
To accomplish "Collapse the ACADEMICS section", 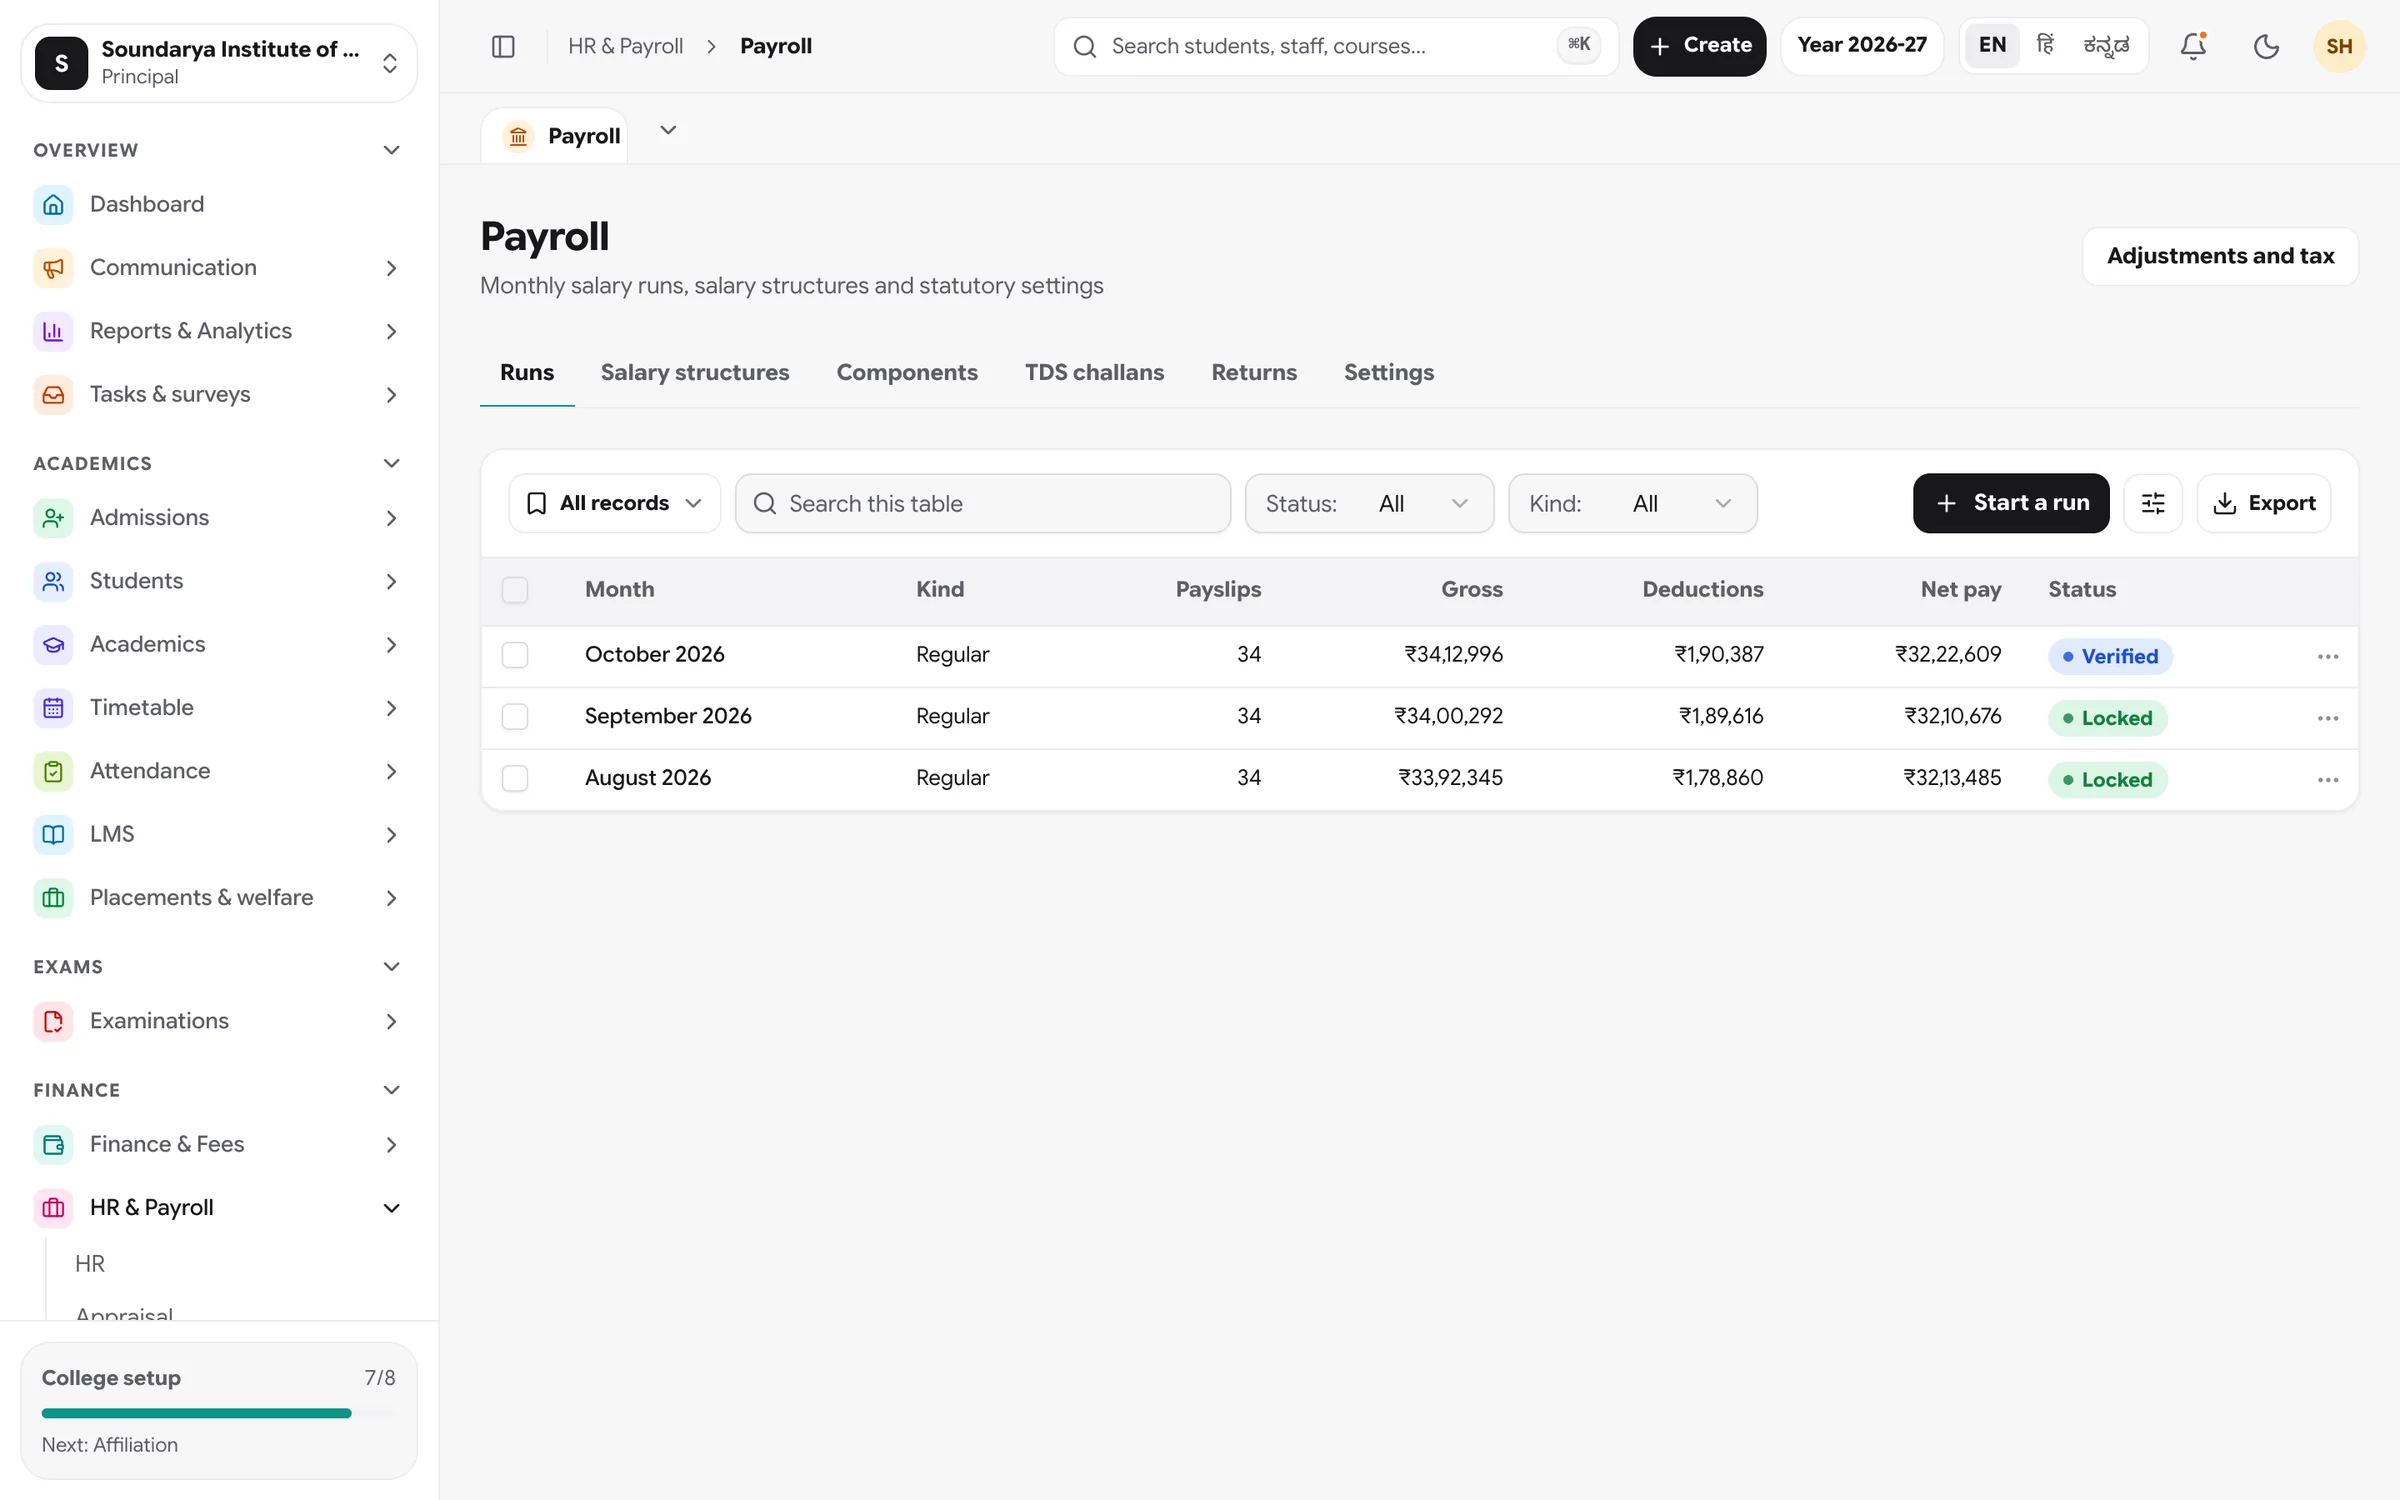I will coord(391,463).
